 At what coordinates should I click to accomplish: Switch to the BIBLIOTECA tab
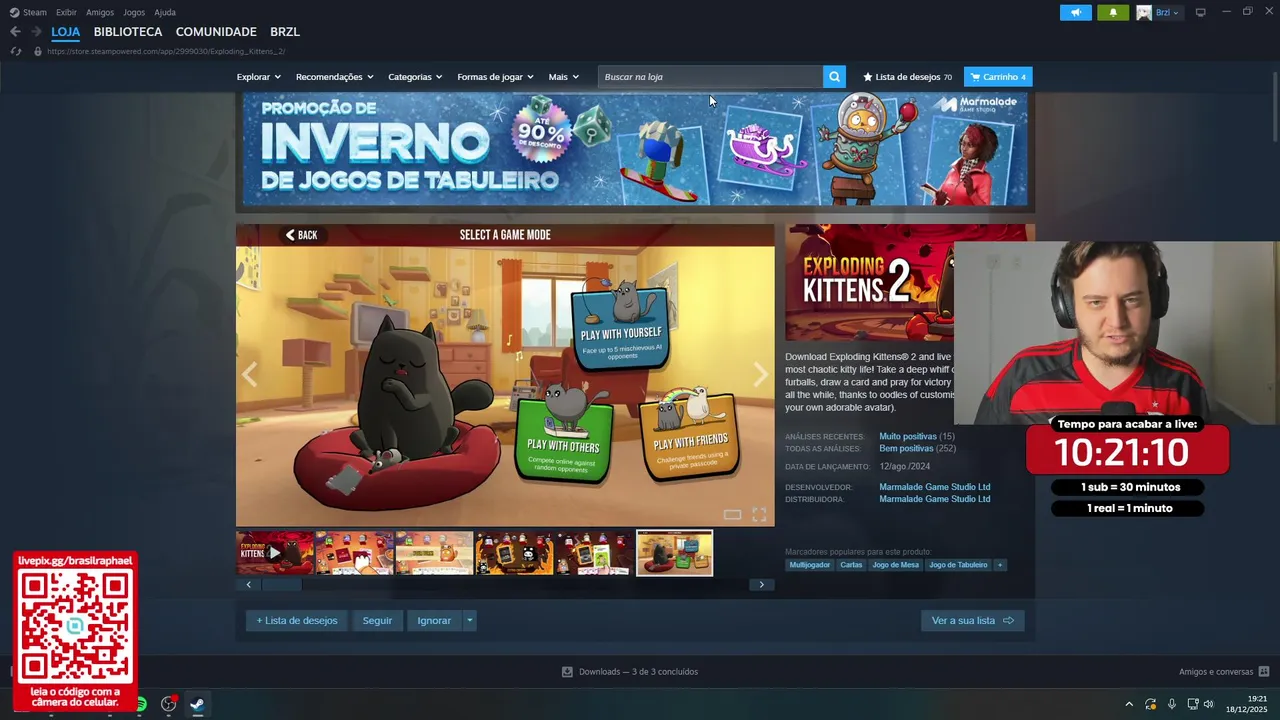coord(128,32)
